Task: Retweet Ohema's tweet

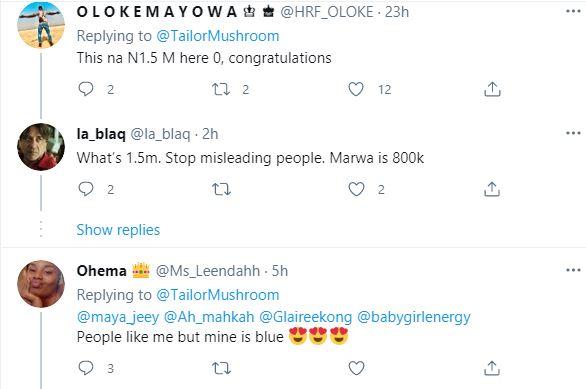Action: pyautogui.click(x=221, y=368)
